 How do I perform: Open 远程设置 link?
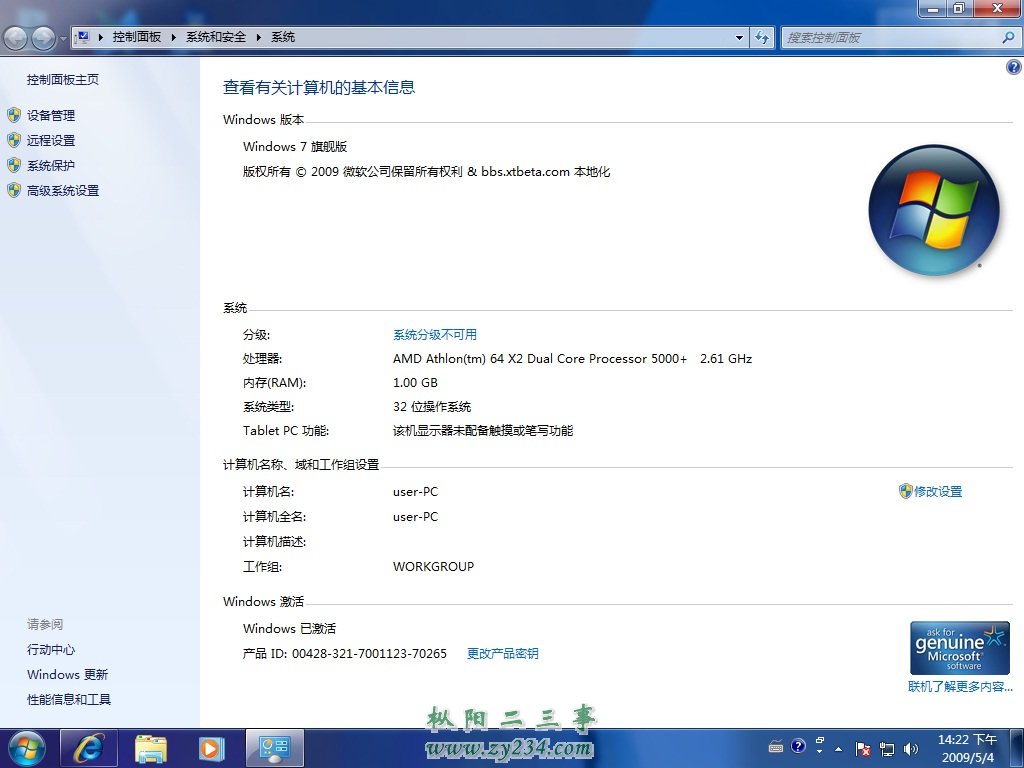[51, 140]
